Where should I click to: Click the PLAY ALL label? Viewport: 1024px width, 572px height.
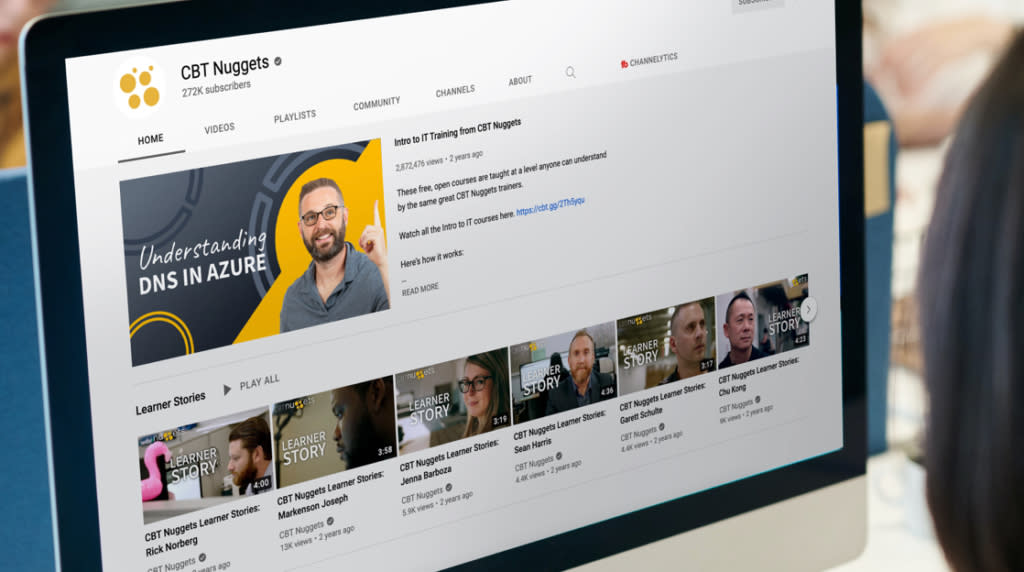259,381
